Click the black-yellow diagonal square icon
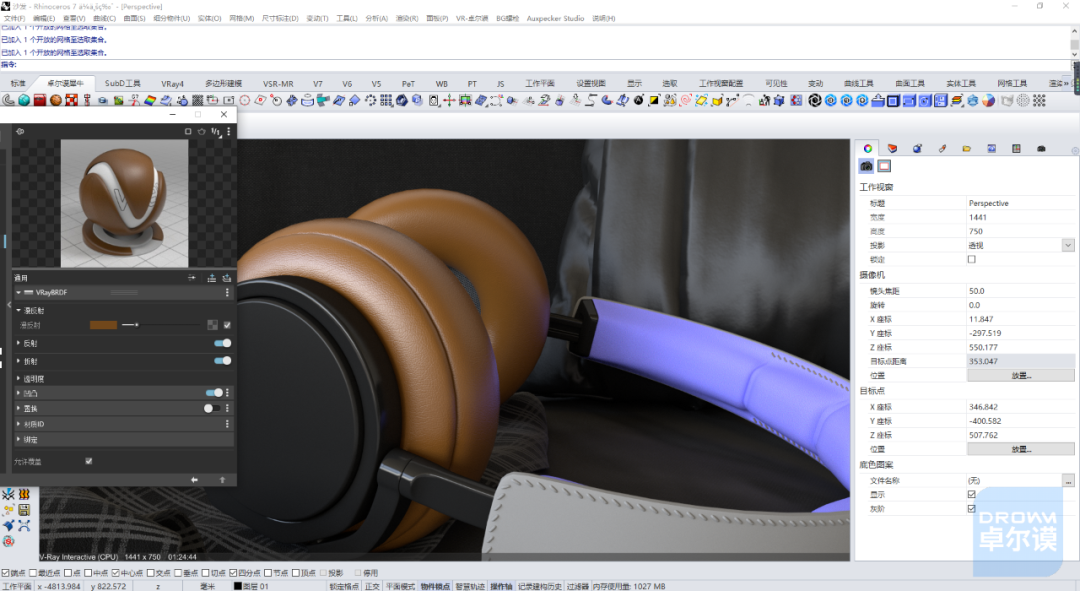Image resolution: width=1080 pixels, height=591 pixels. (x=654, y=101)
